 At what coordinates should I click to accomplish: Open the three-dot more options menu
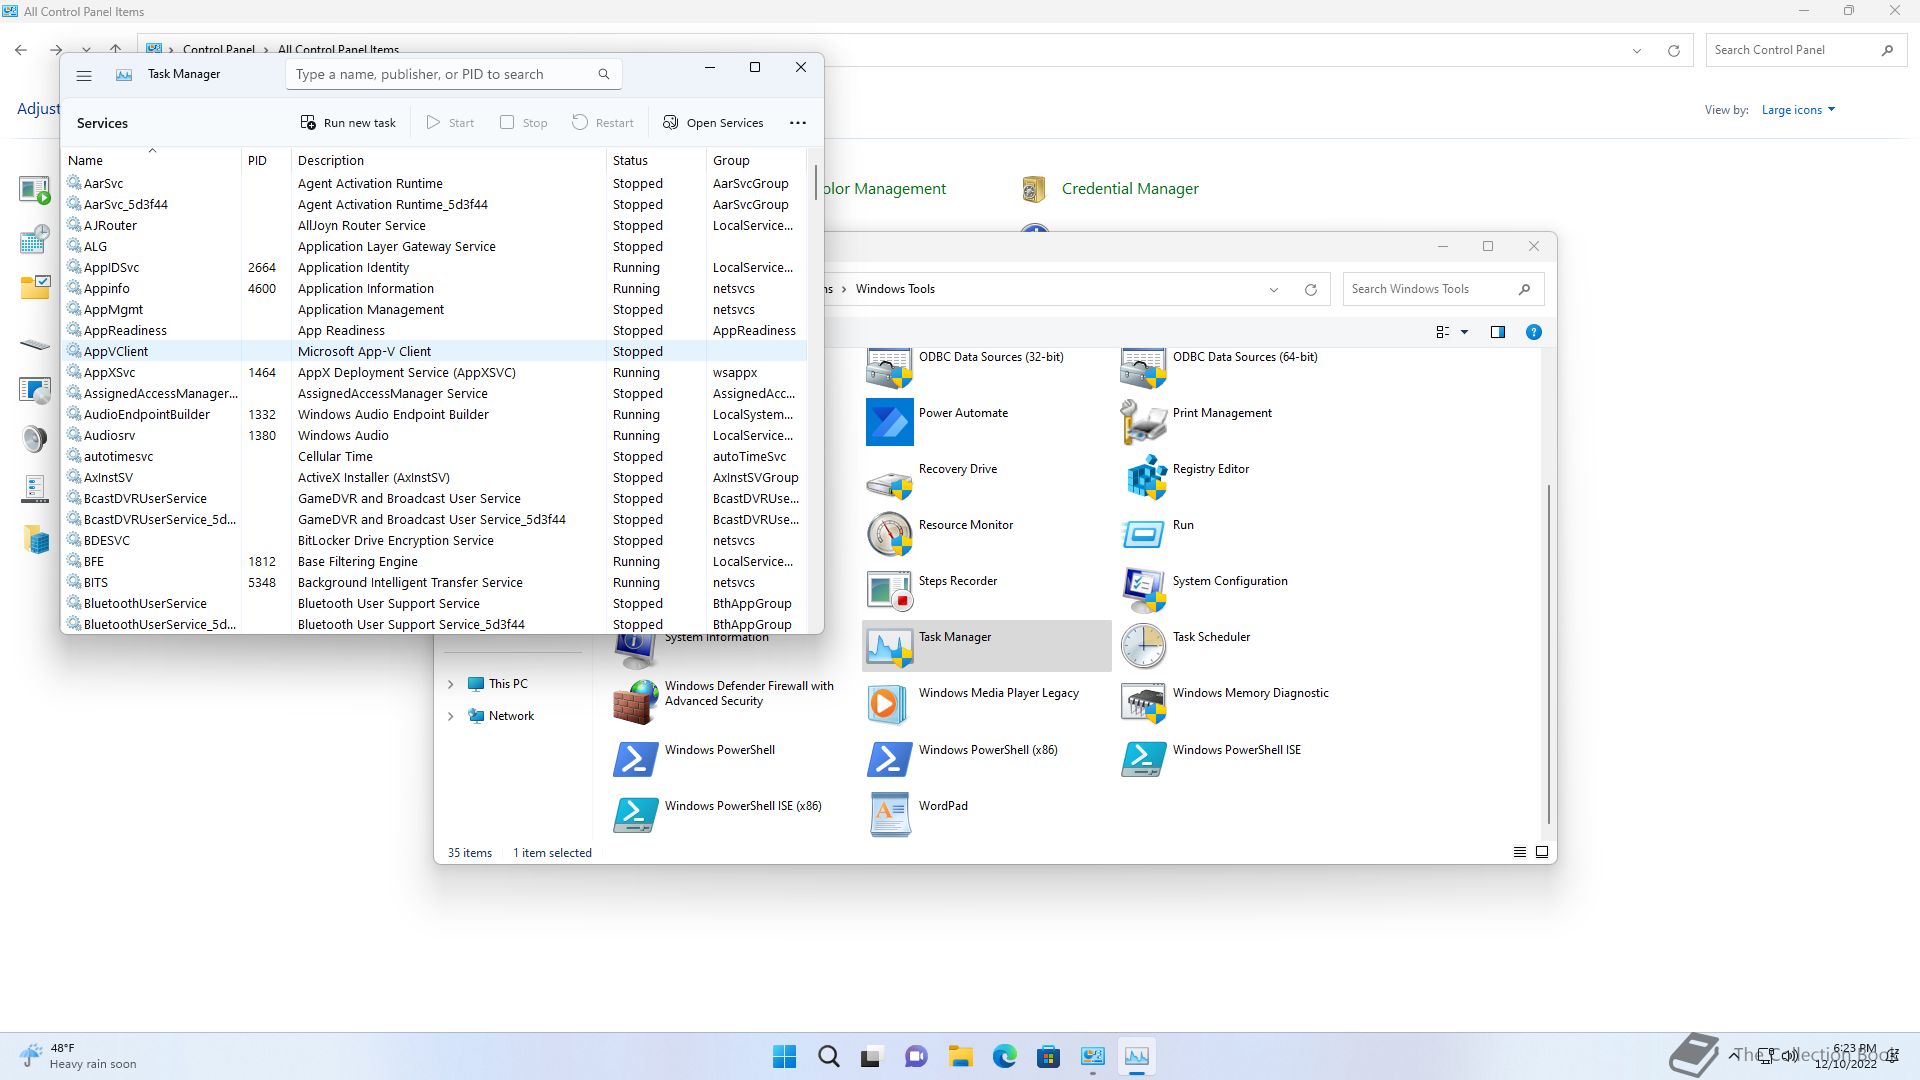(798, 123)
